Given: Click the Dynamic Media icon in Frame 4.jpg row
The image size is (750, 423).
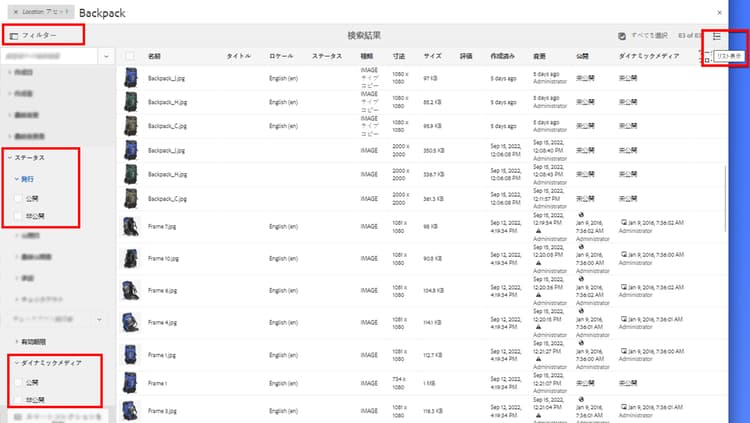Looking at the screenshot, I should [x=623, y=319].
